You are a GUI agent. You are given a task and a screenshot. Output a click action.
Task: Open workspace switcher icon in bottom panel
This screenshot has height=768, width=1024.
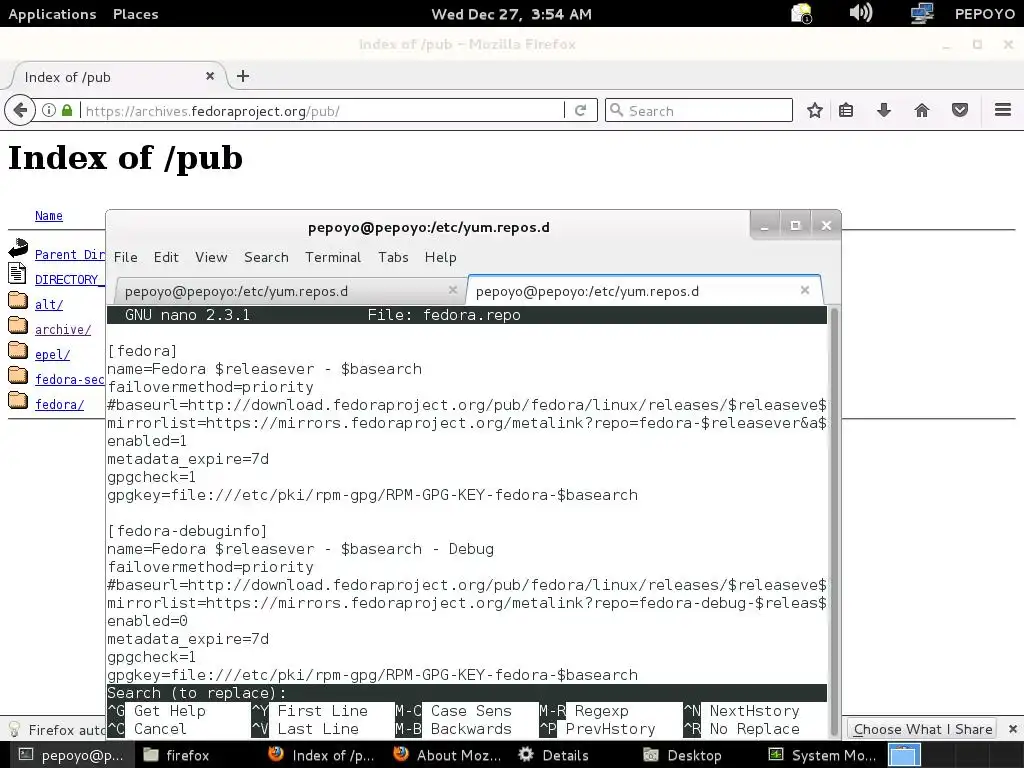pyautogui.click(x=904, y=755)
